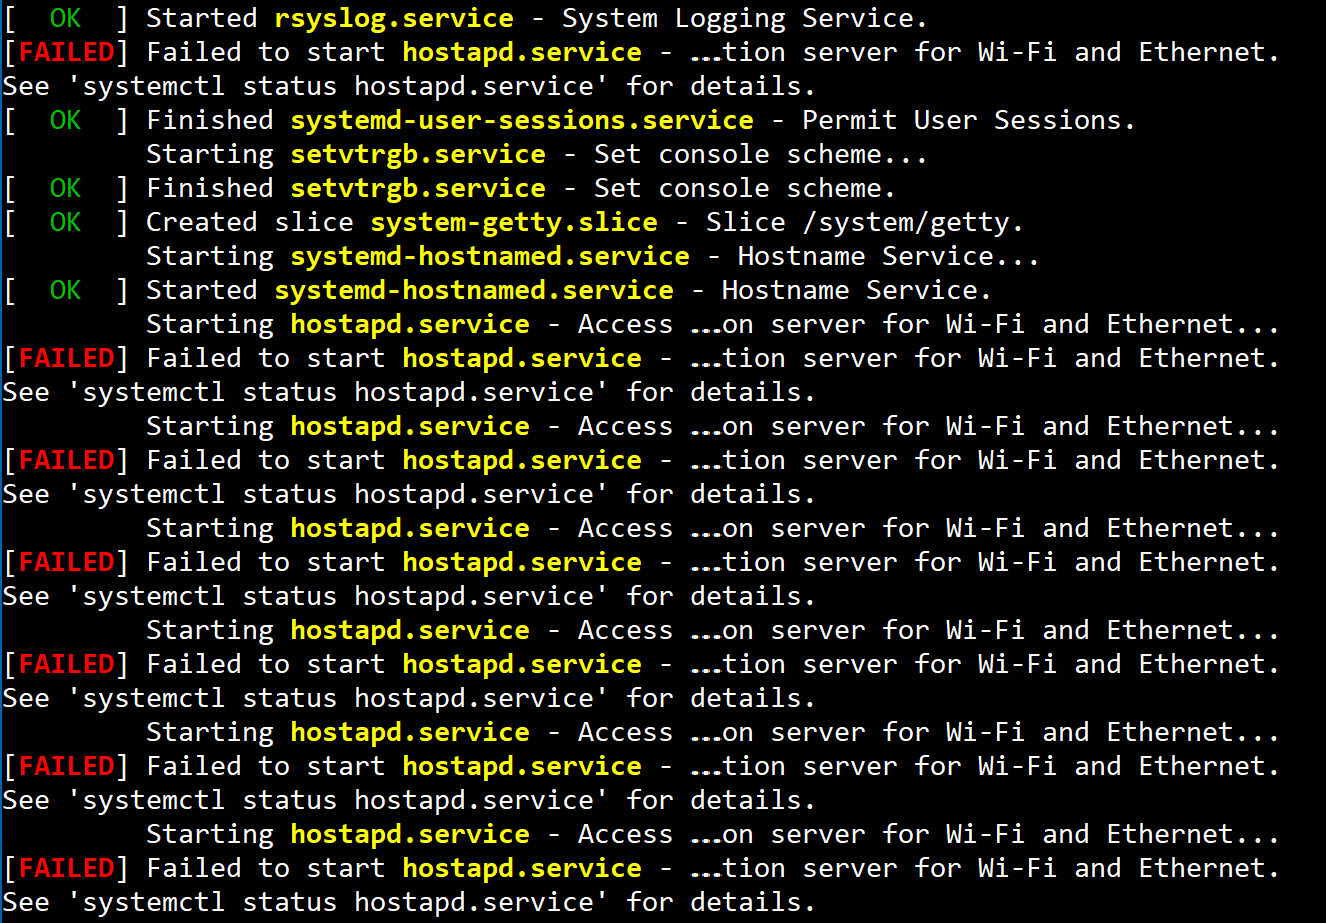Click setvtrgb.service on the Starting line

tap(418, 154)
